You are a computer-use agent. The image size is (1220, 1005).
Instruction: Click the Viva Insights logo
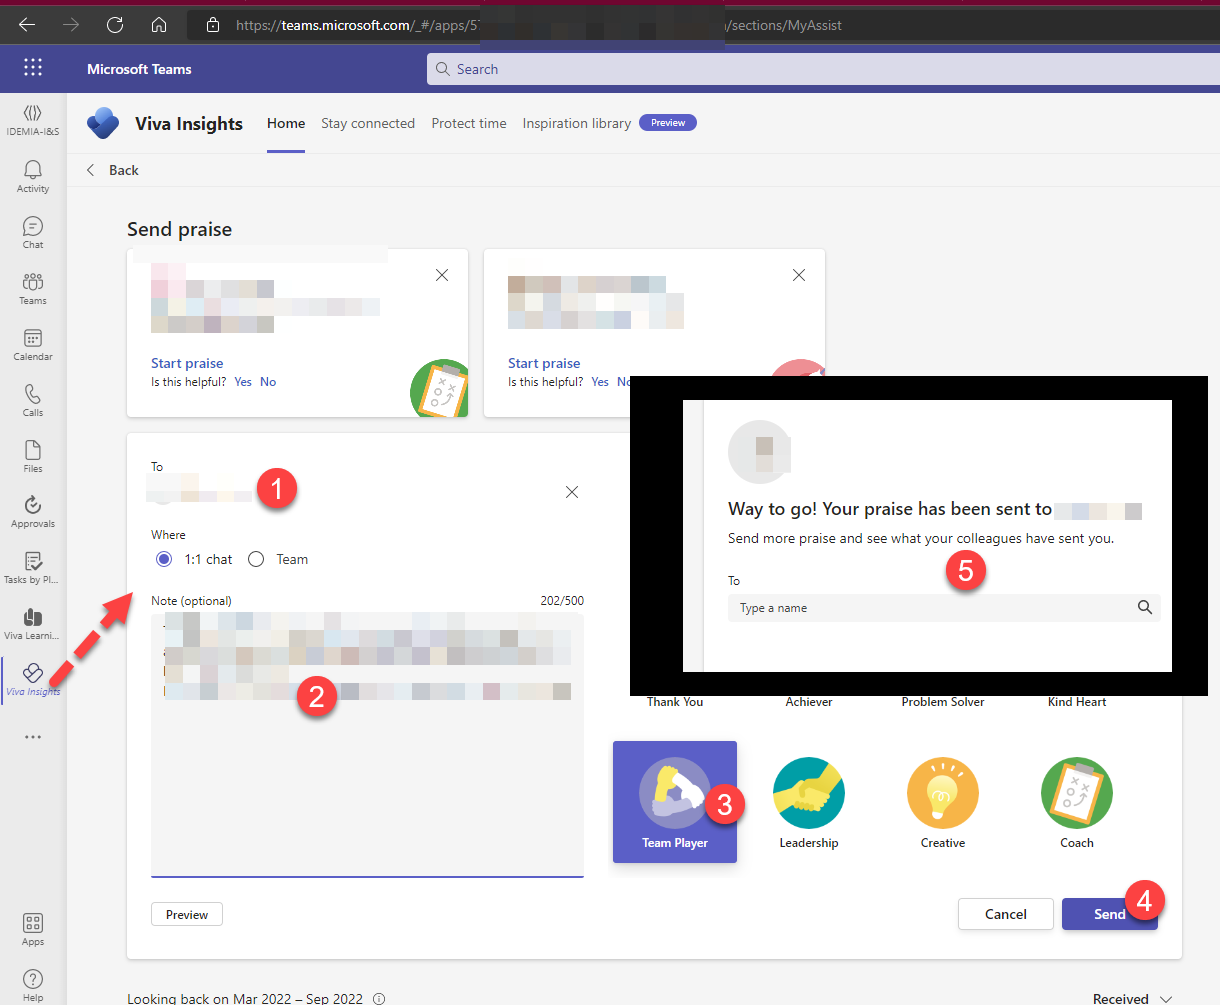103,123
